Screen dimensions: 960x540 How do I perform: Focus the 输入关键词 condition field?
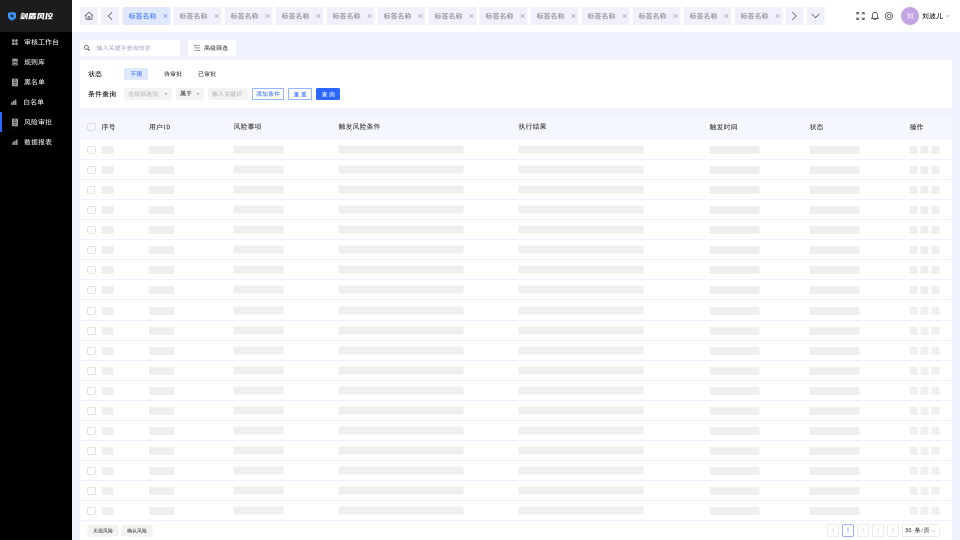[x=227, y=94]
